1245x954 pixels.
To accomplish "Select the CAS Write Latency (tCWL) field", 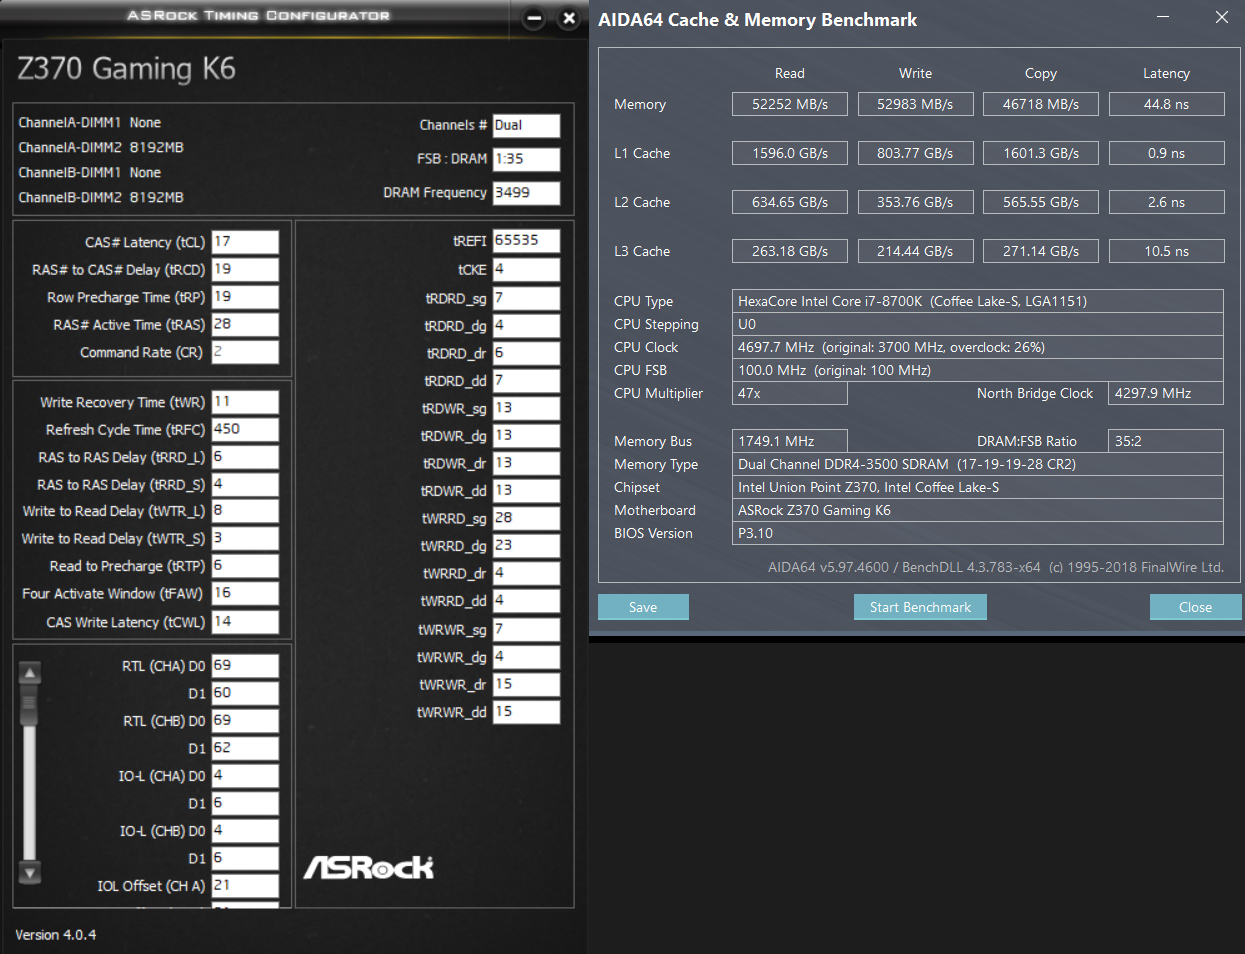I will (x=245, y=622).
